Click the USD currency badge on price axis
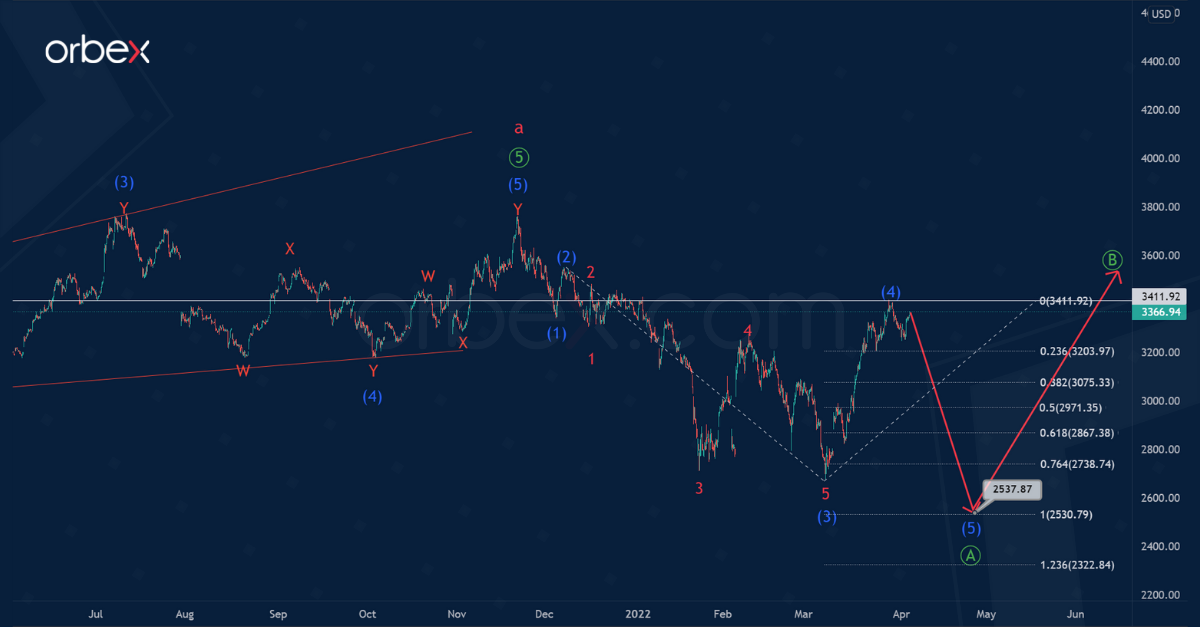 click(x=1160, y=15)
